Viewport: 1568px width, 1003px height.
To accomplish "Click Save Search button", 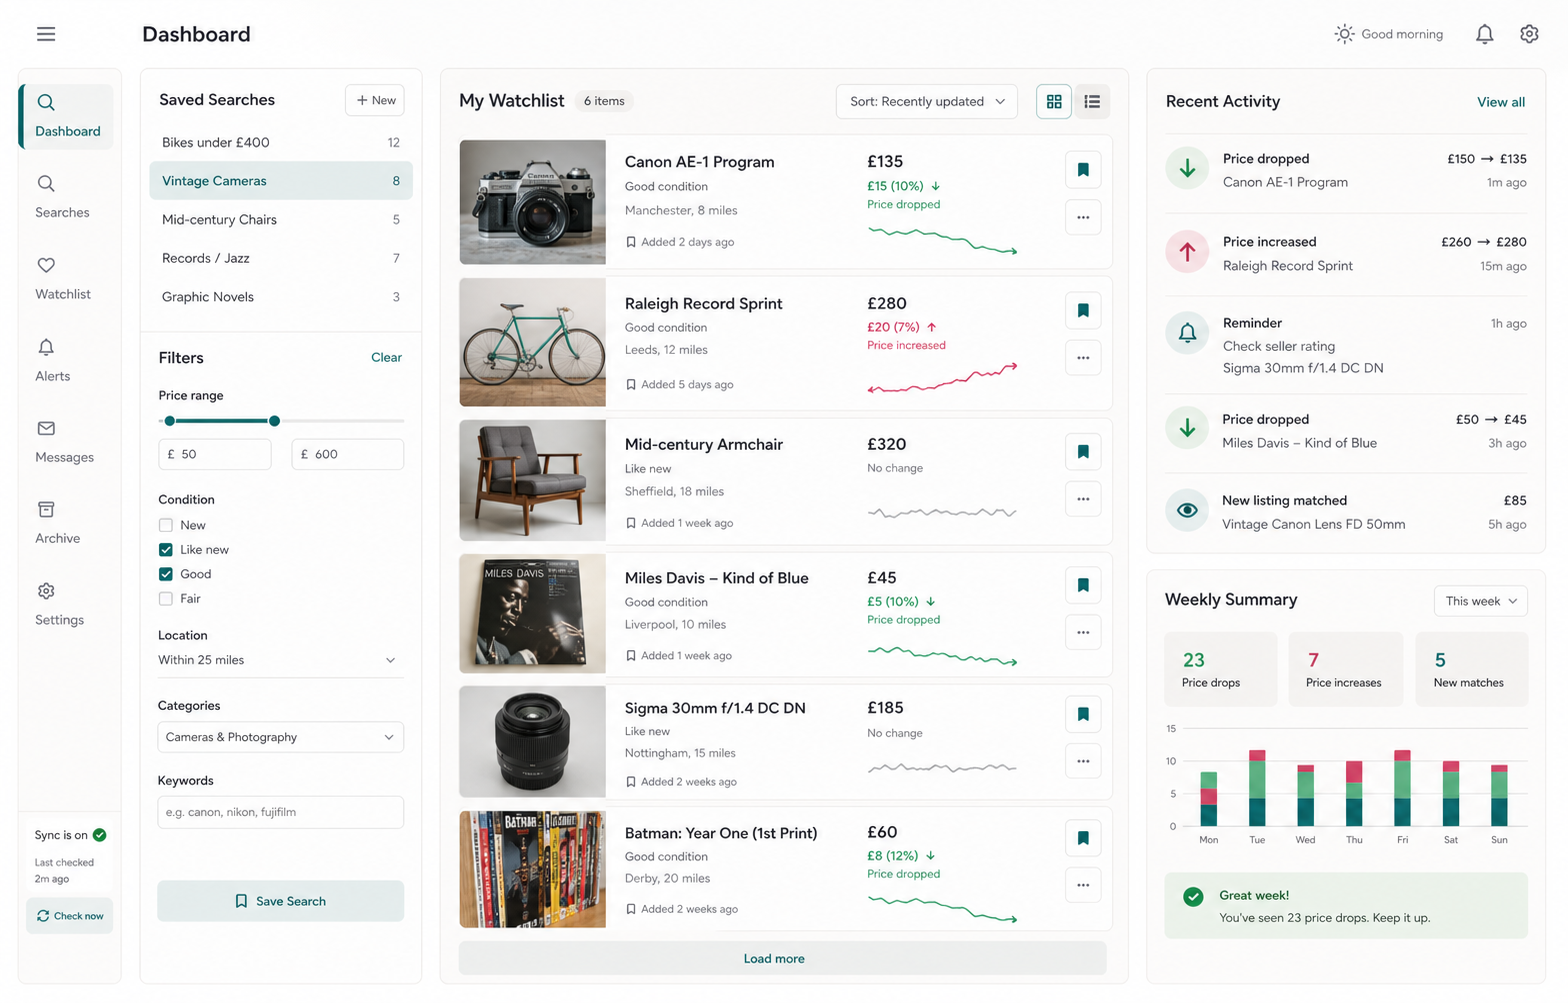I will pos(280,901).
